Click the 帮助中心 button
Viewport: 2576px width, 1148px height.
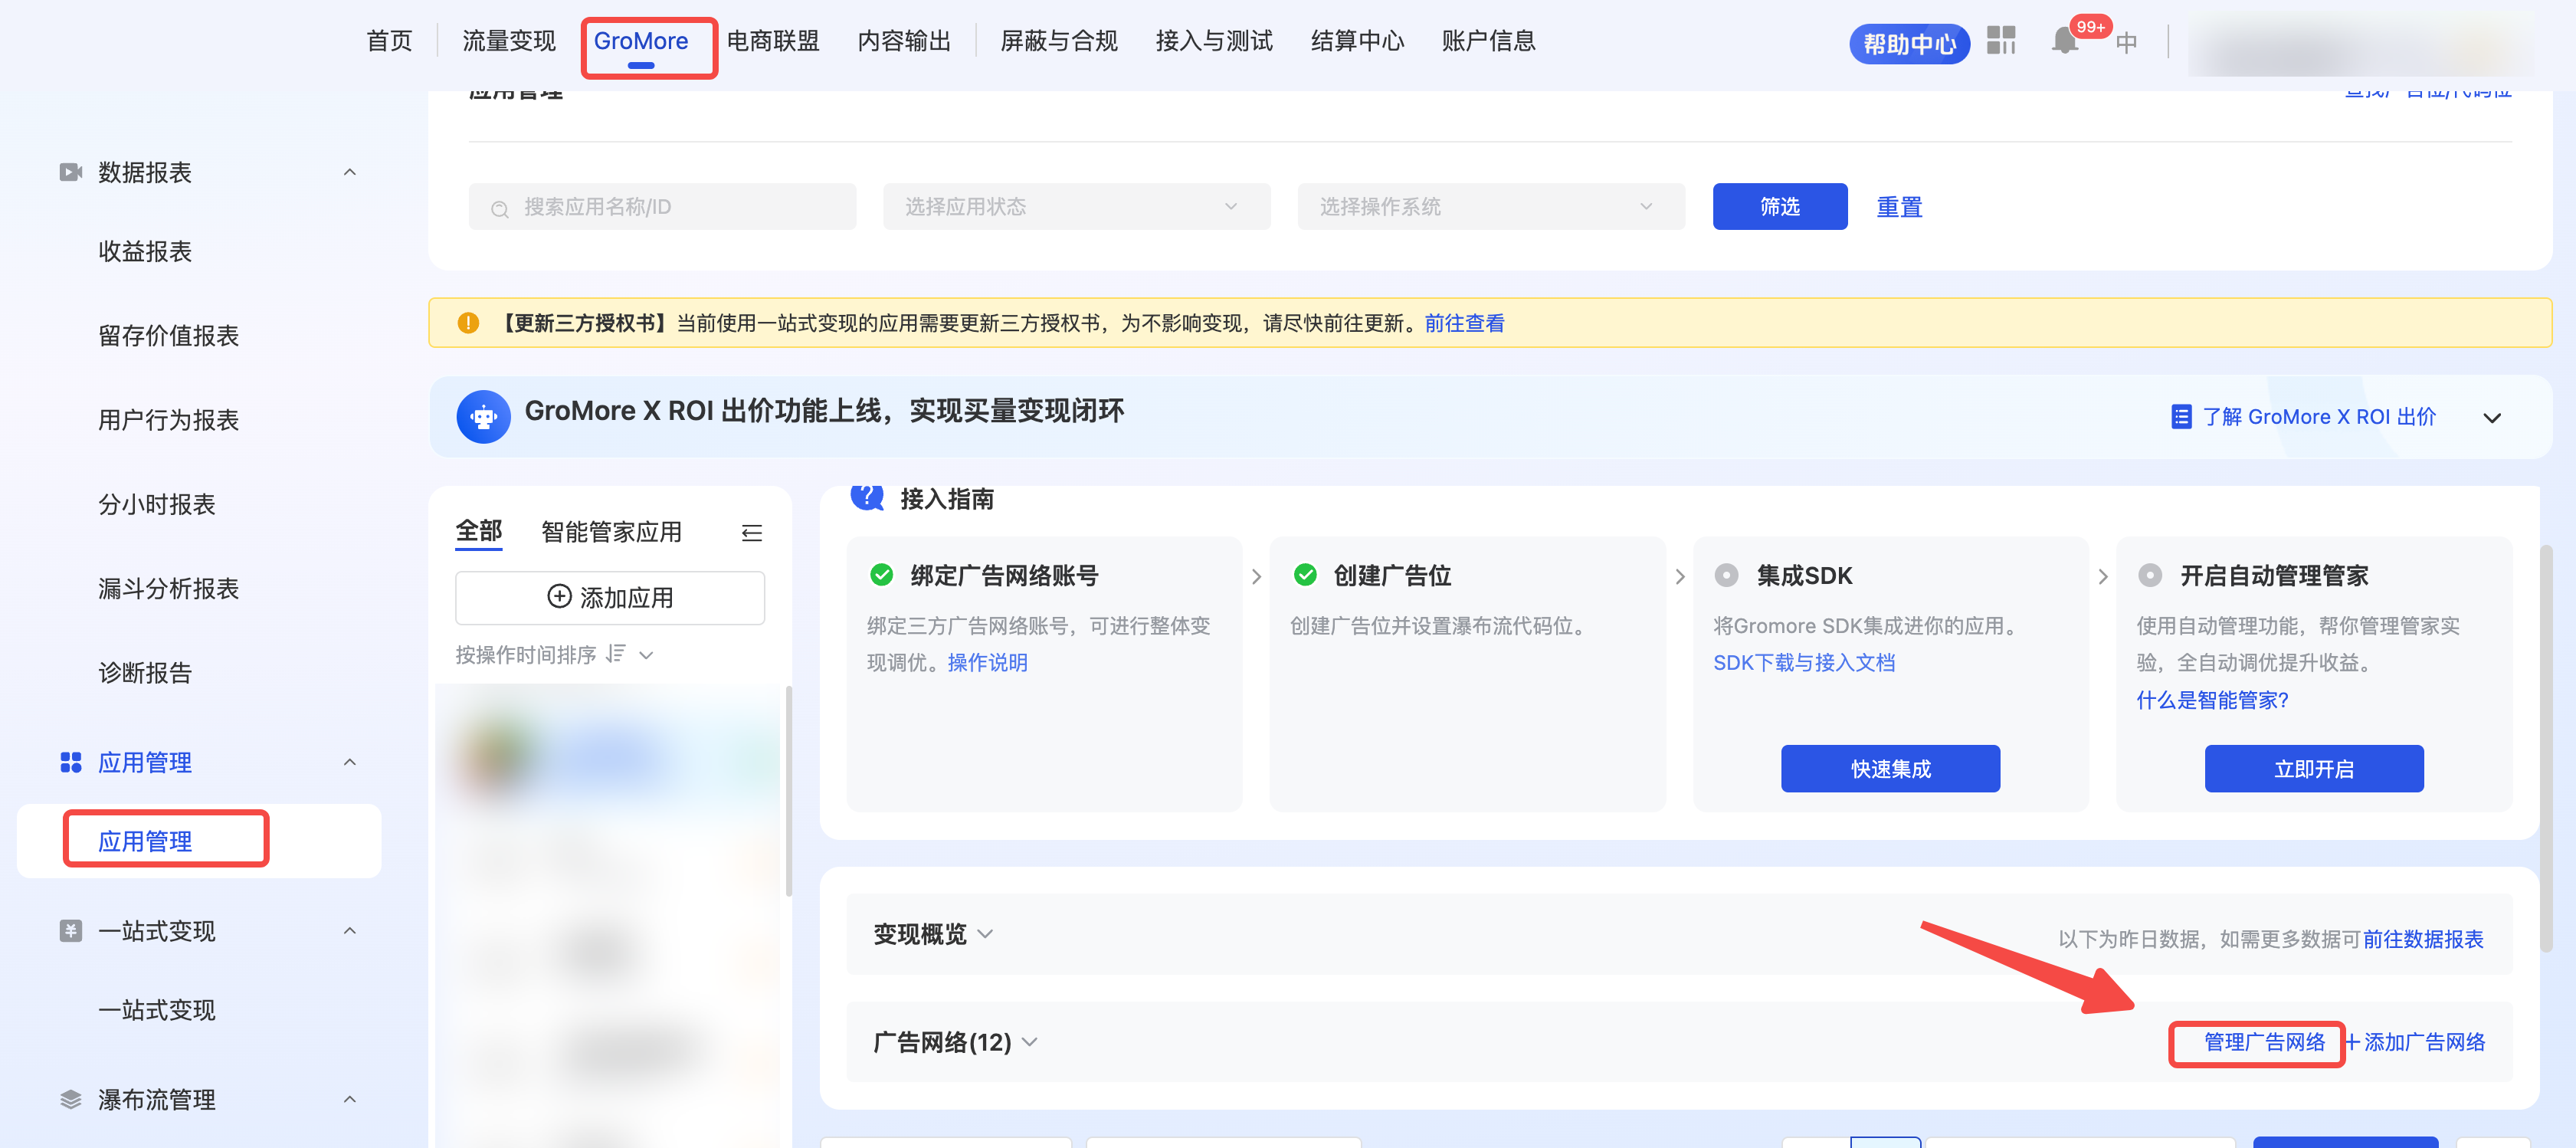pyautogui.click(x=1909, y=43)
